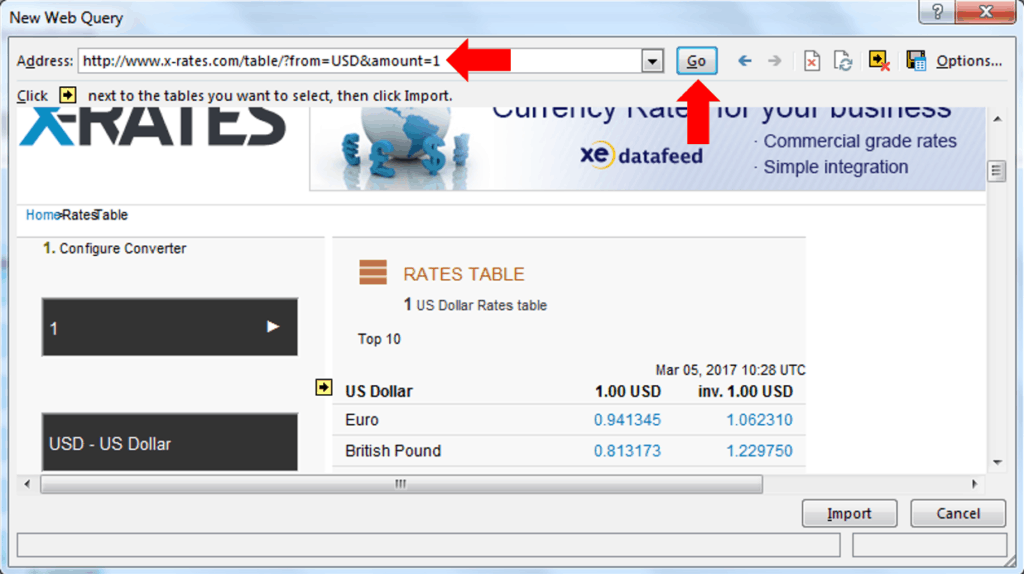Click the xe datafeed banner logo
The image size is (1024, 574).
pos(641,155)
